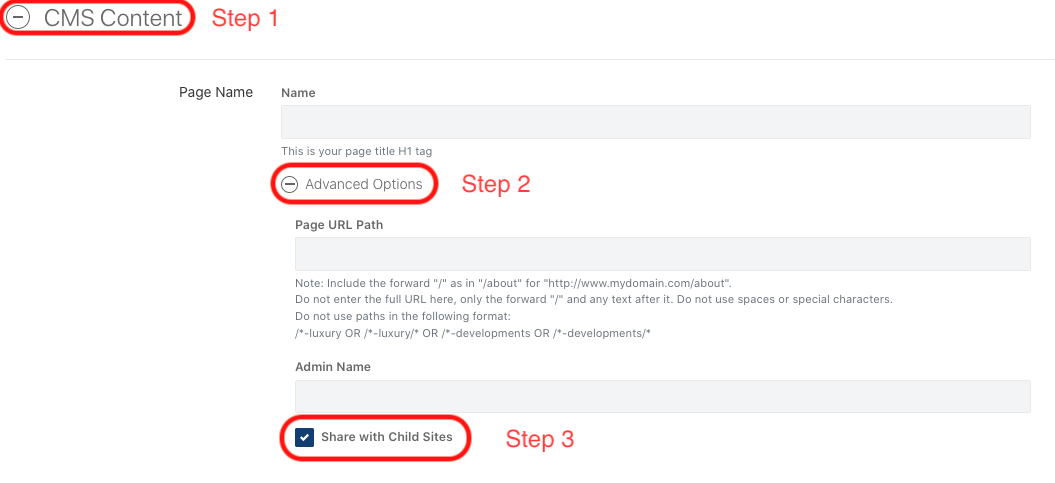Screen dimensions: 1055x483
Task: Collapse Advanced Options using the minus circle icon
Action: pos(289,184)
